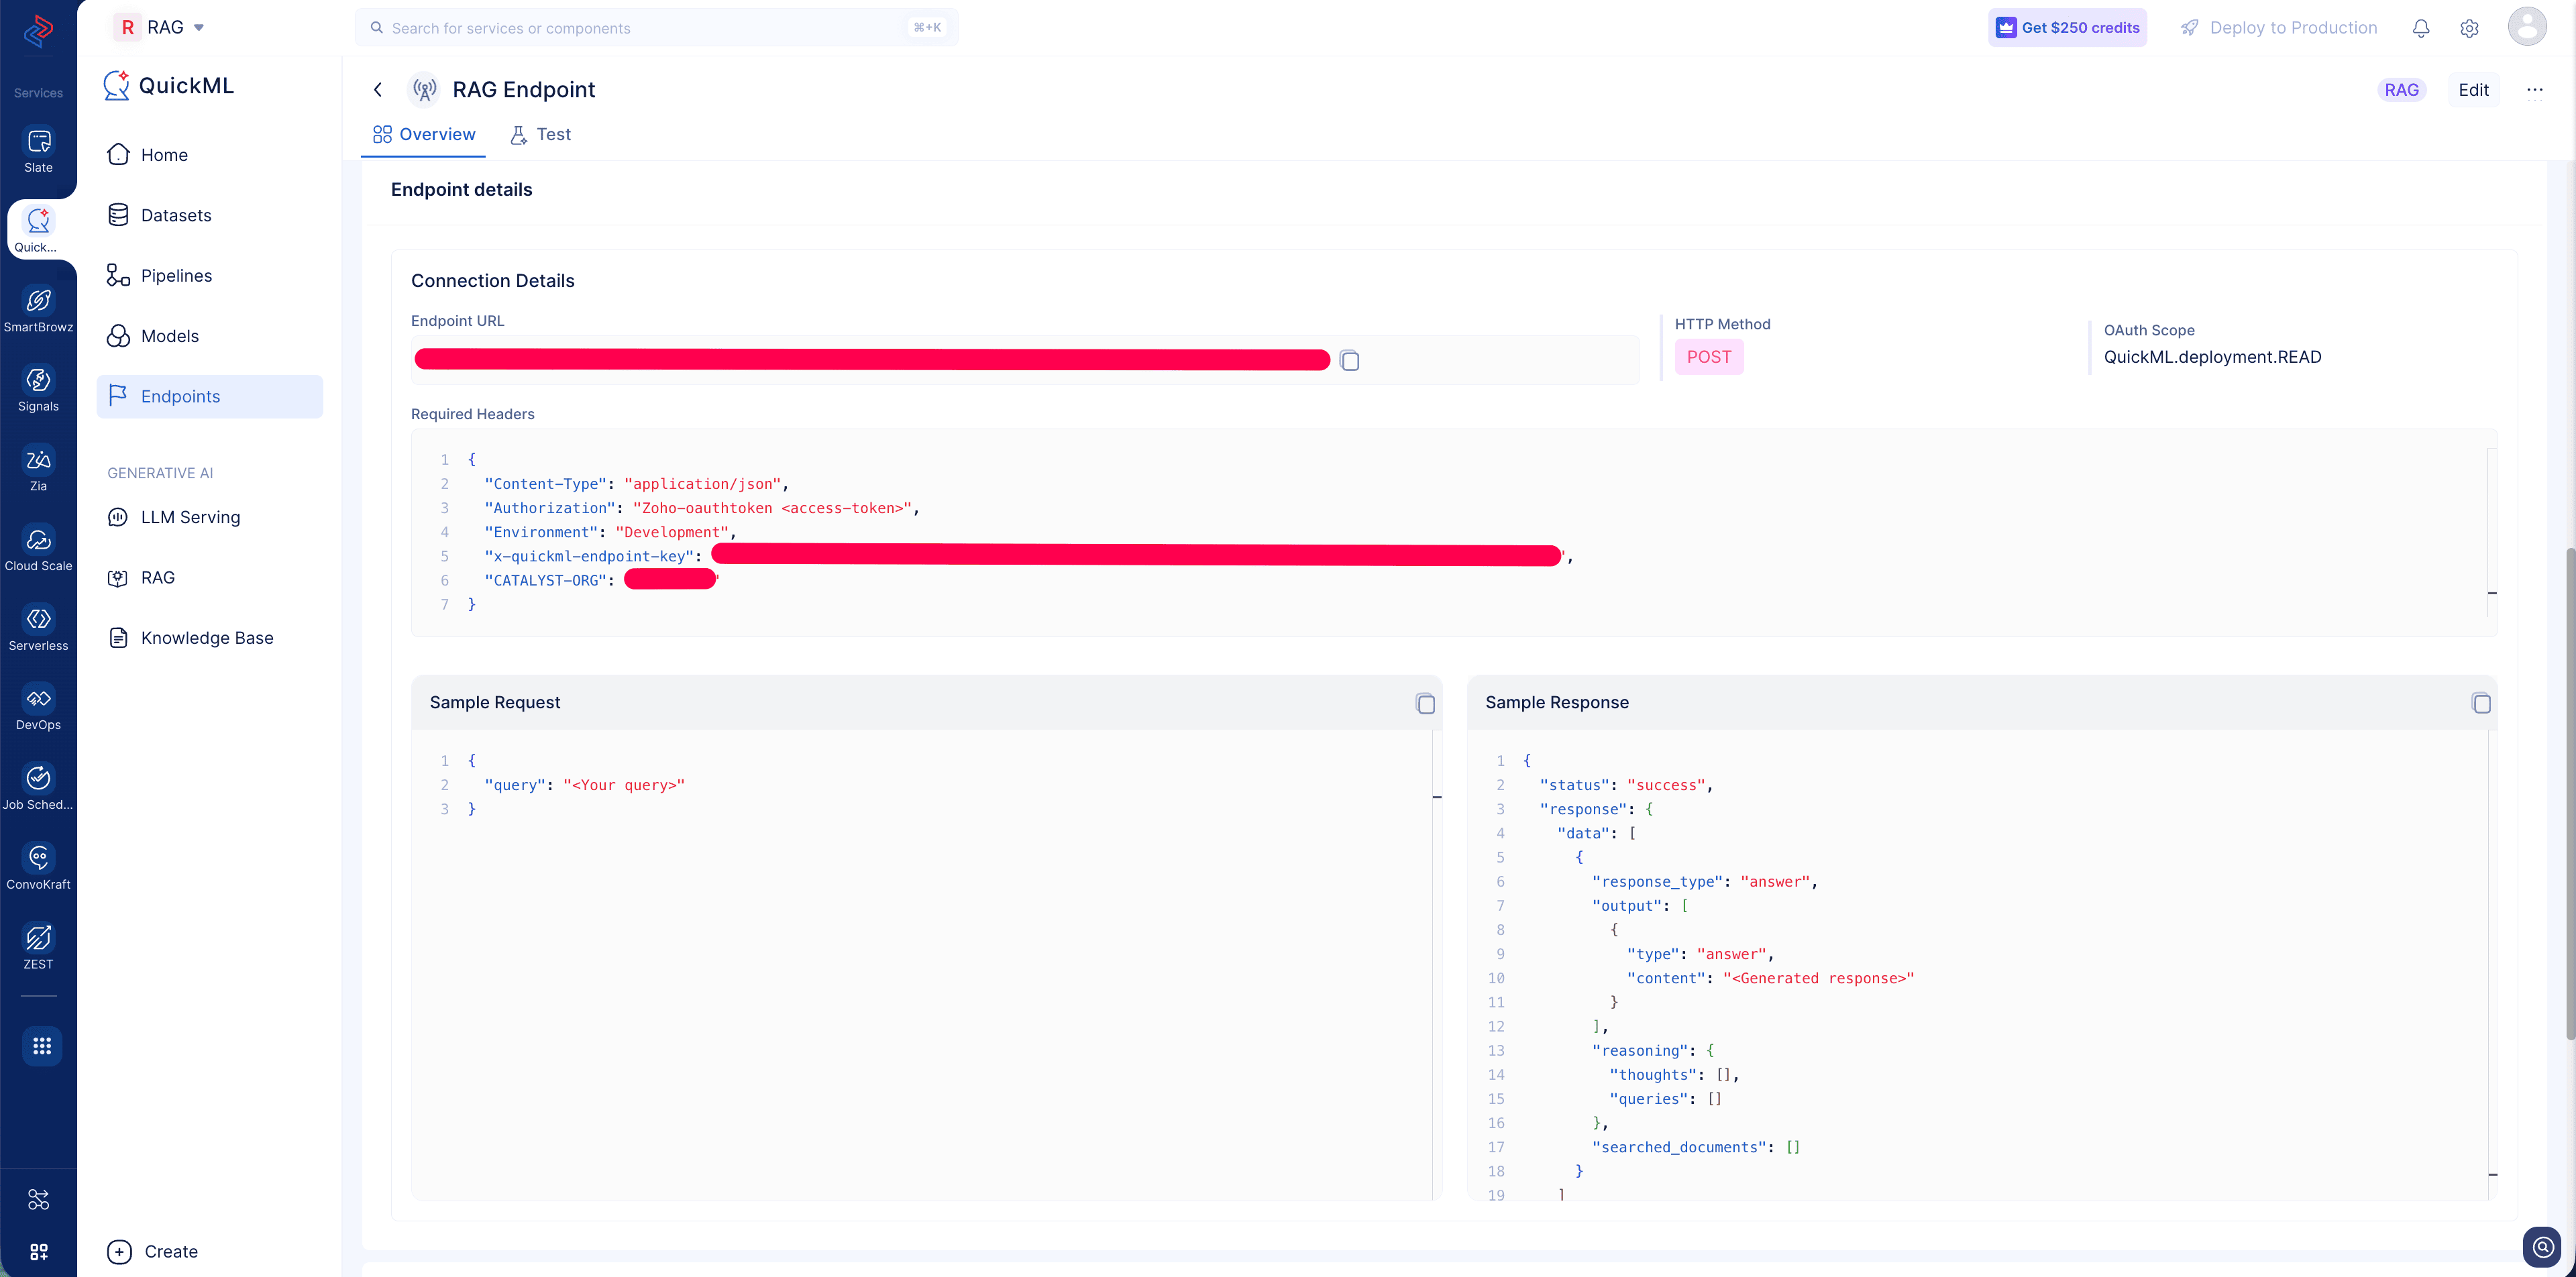Open the ZEST service
The height and width of the screenshot is (1277, 2576).
(x=38, y=947)
